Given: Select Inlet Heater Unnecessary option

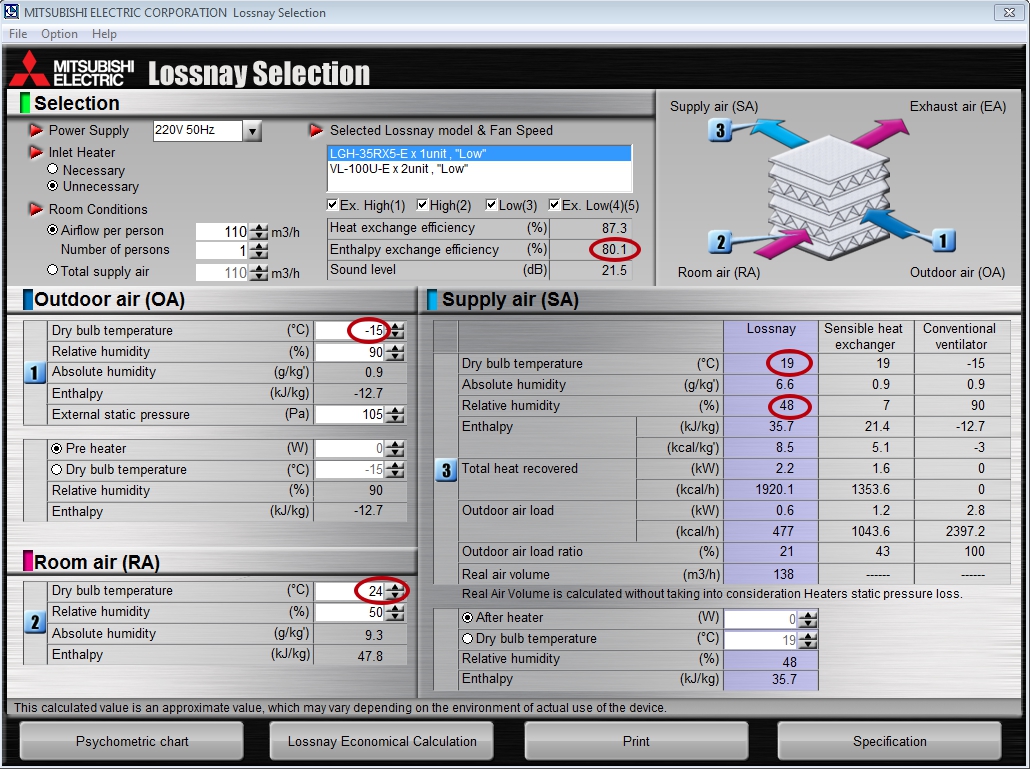Looking at the screenshot, I should [53, 186].
